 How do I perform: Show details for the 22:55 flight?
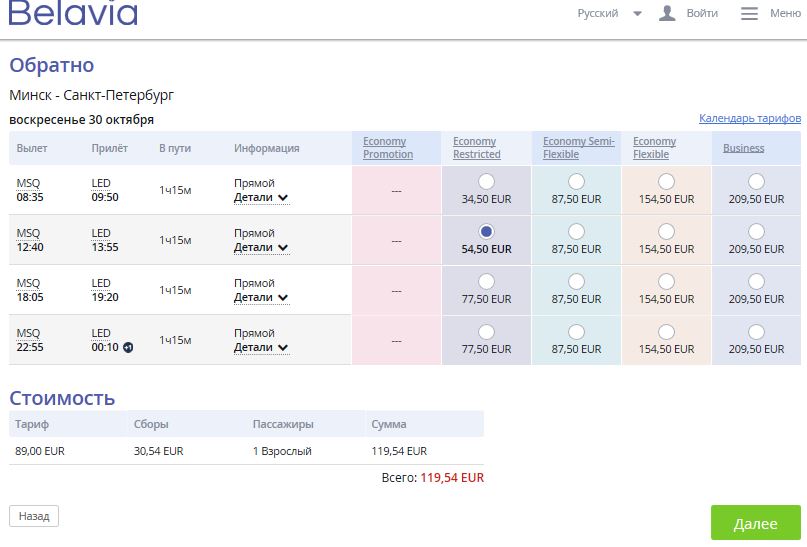pyautogui.click(x=260, y=347)
